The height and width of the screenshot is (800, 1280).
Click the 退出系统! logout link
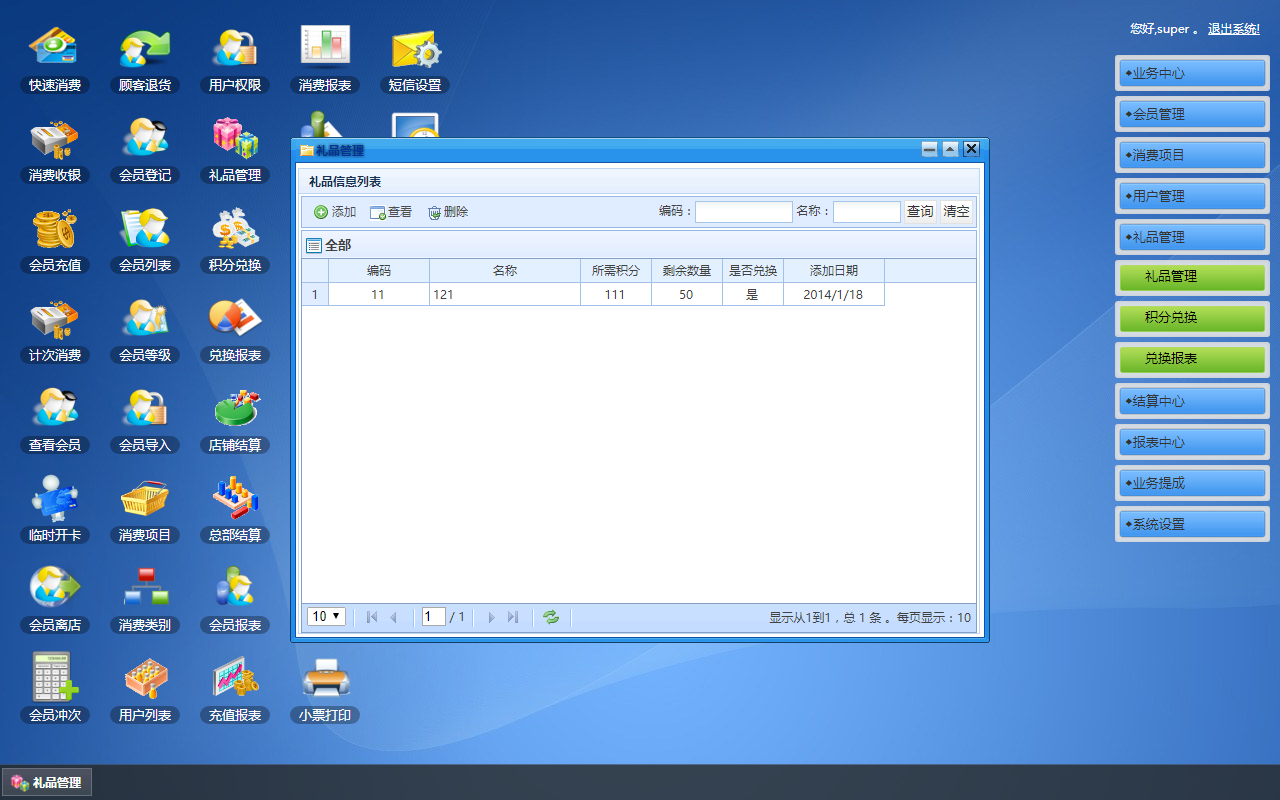click(x=1234, y=29)
